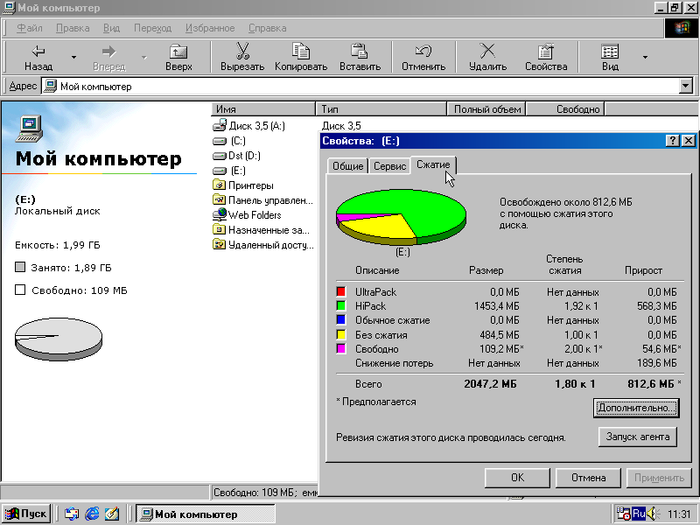
Task: Open Свойства (Properties) from the toolbar
Action: tap(546, 51)
